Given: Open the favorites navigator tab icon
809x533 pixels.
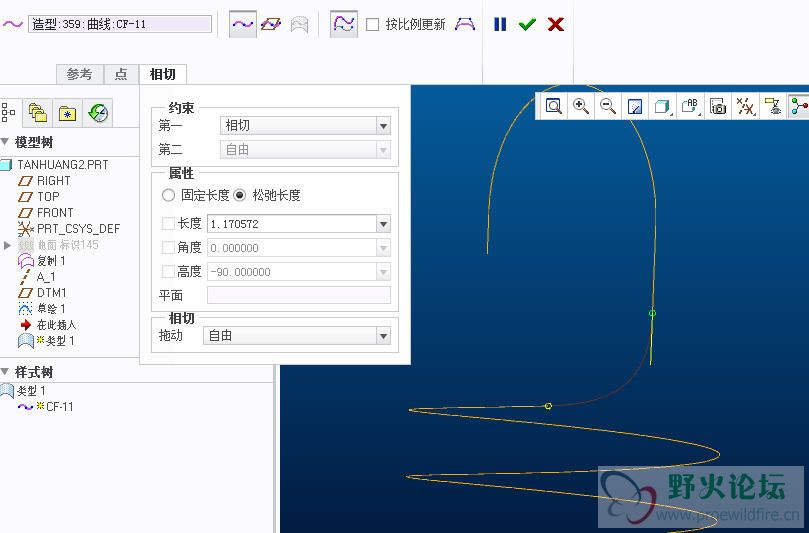Looking at the screenshot, I should (x=68, y=112).
